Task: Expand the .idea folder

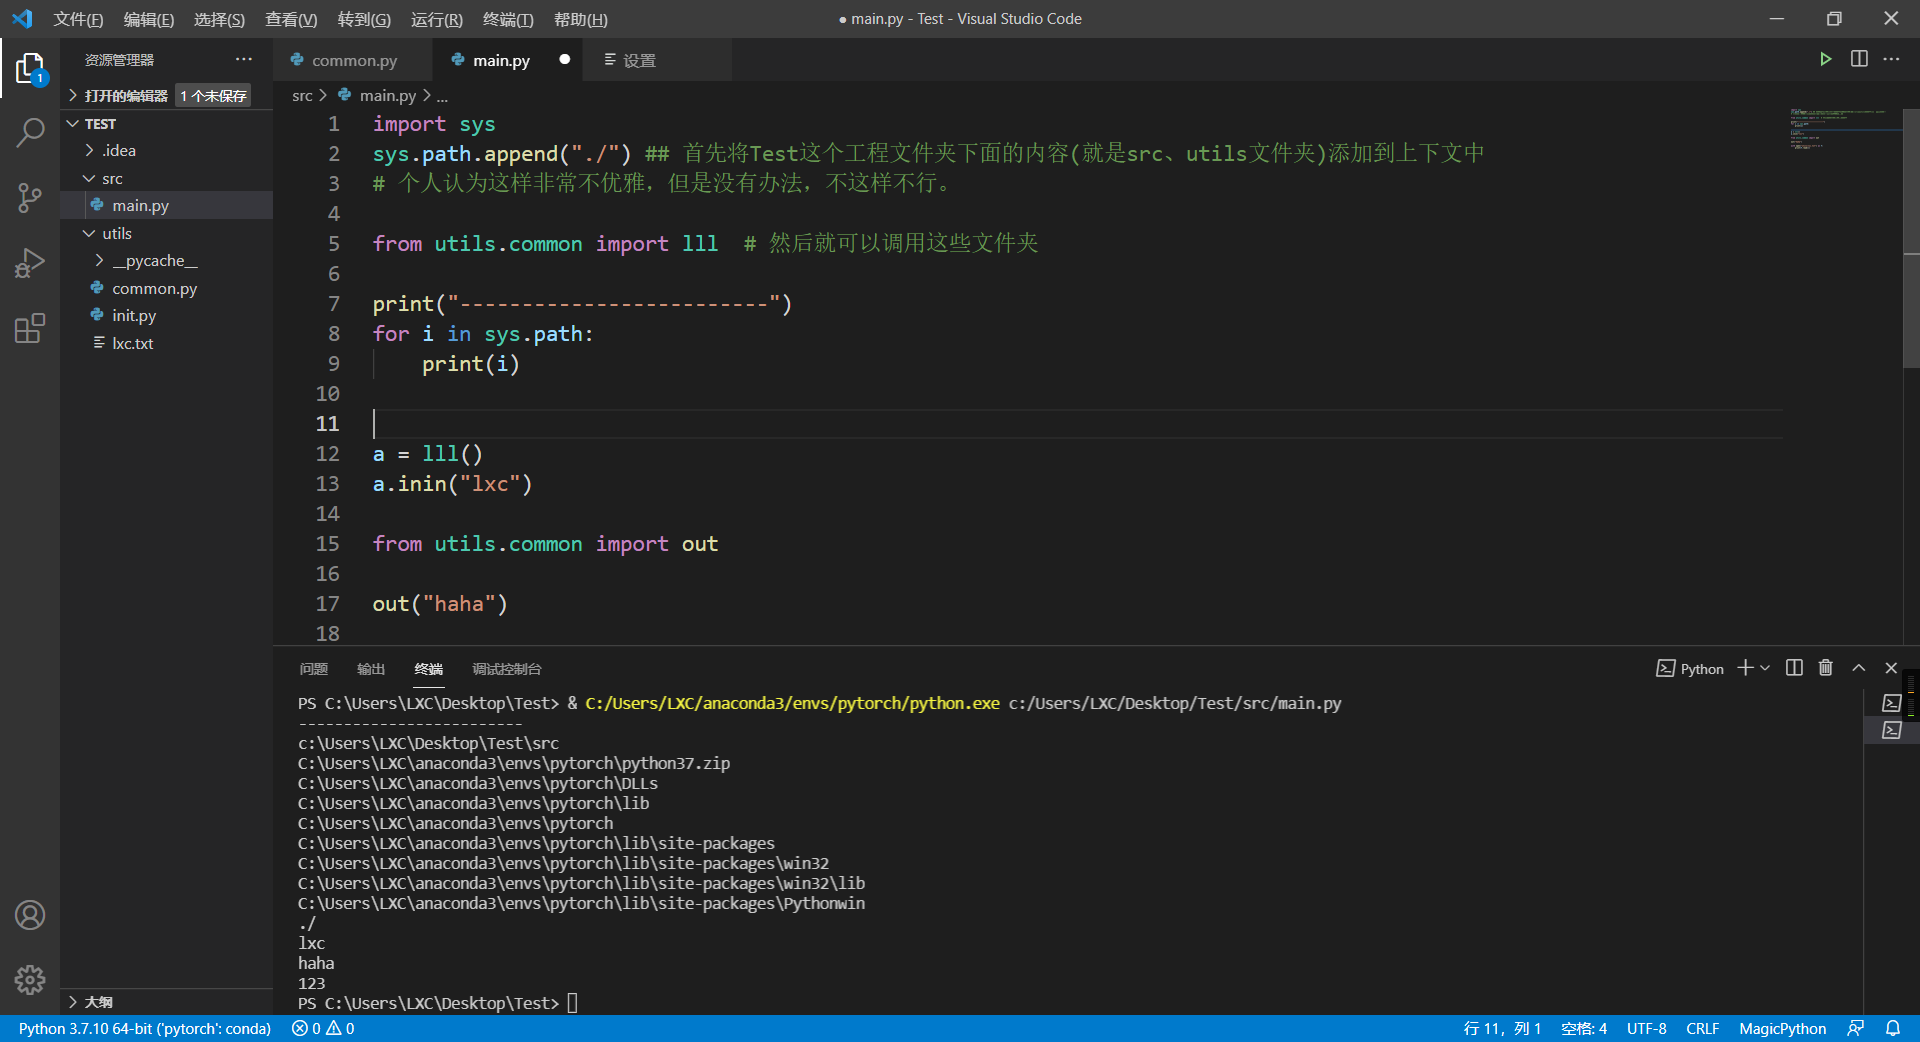Action: [x=166, y=150]
